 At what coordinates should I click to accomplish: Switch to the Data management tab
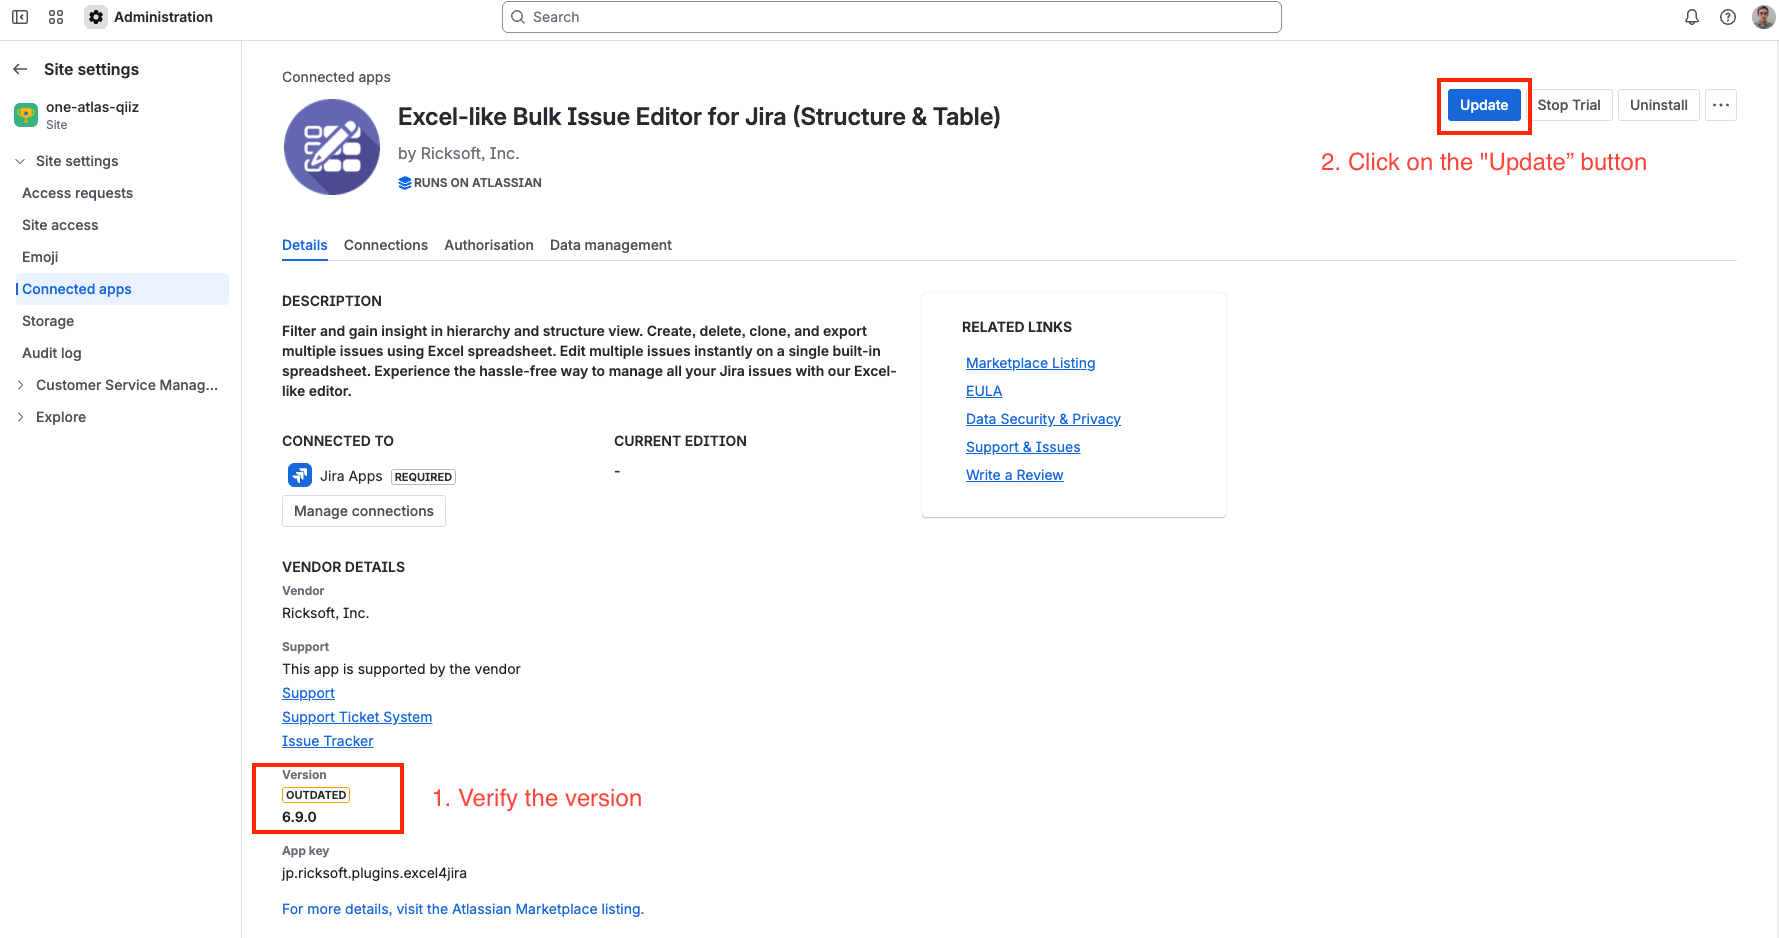[x=611, y=245]
